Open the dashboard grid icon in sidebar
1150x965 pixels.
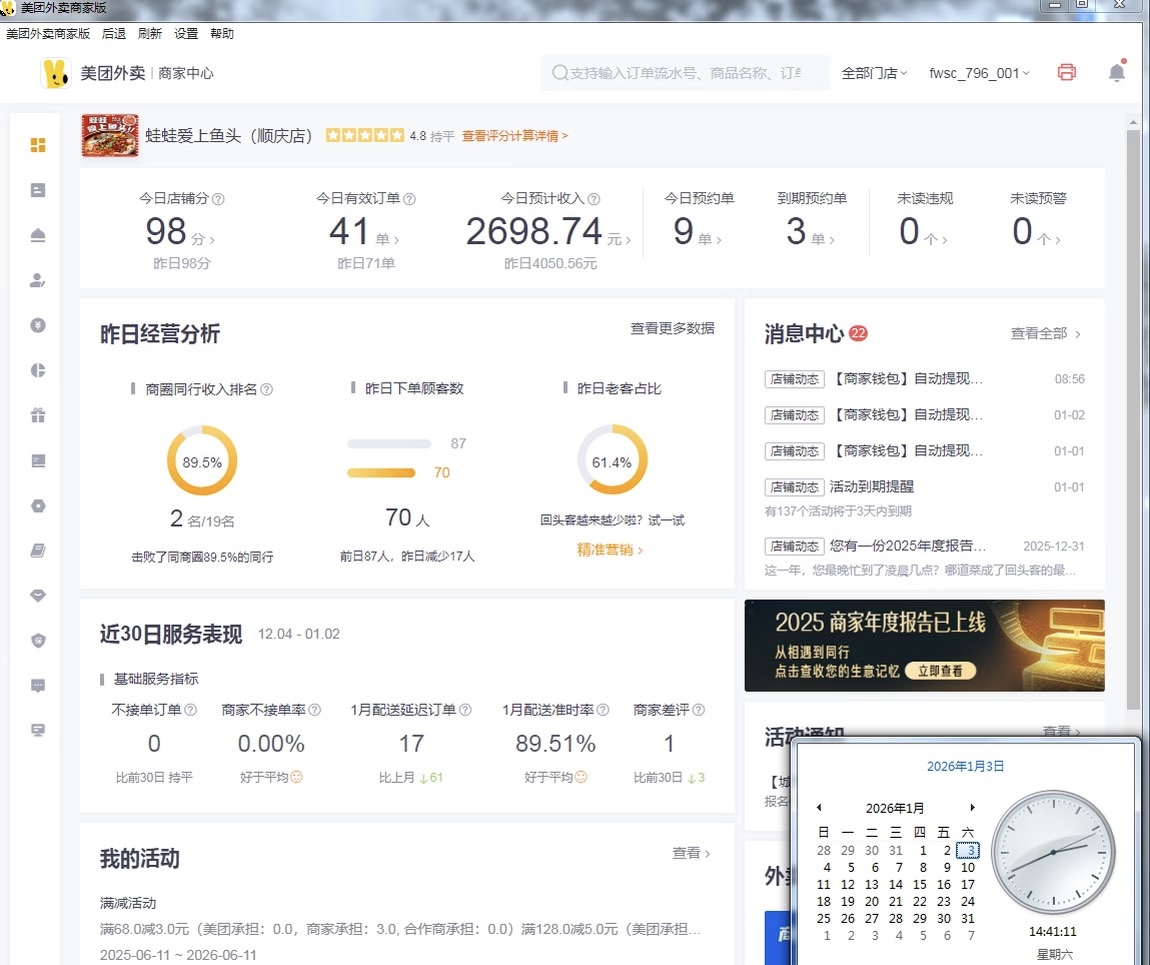point(37,145)
